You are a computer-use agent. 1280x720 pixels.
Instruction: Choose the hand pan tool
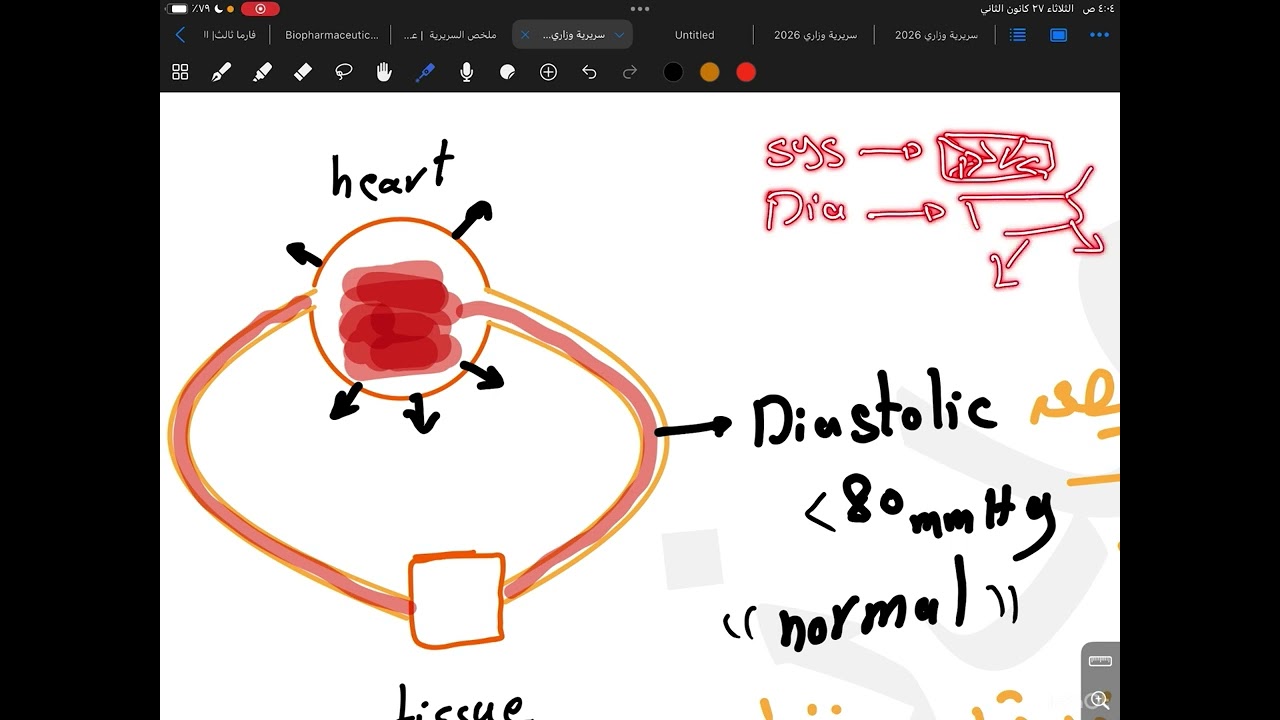click(x=384, y=72)
